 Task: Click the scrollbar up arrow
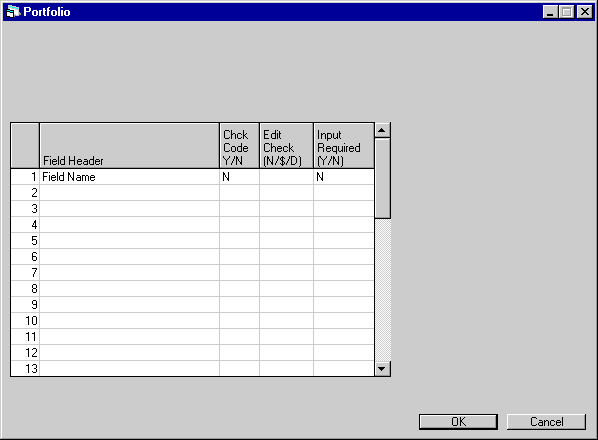(x=382, y=130)
